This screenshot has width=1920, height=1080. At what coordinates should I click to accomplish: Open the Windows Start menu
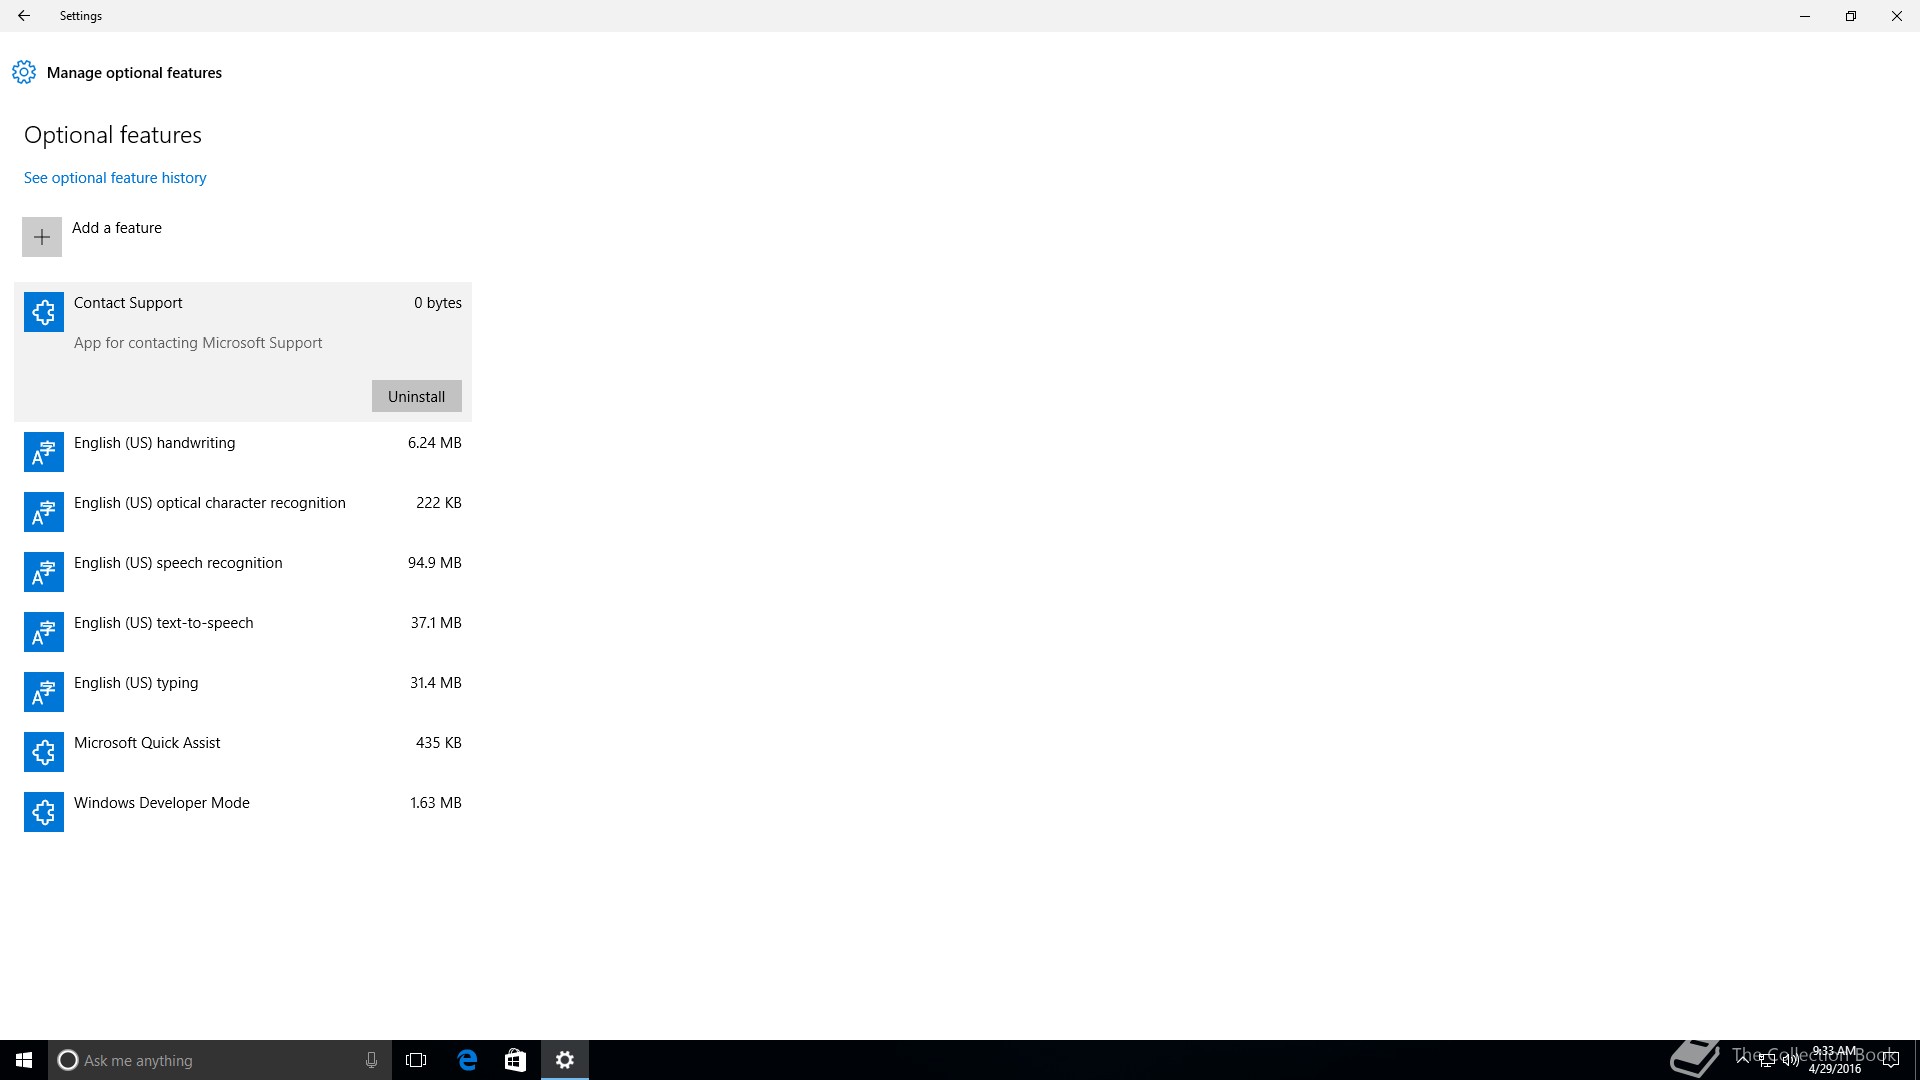(24, 1060)
